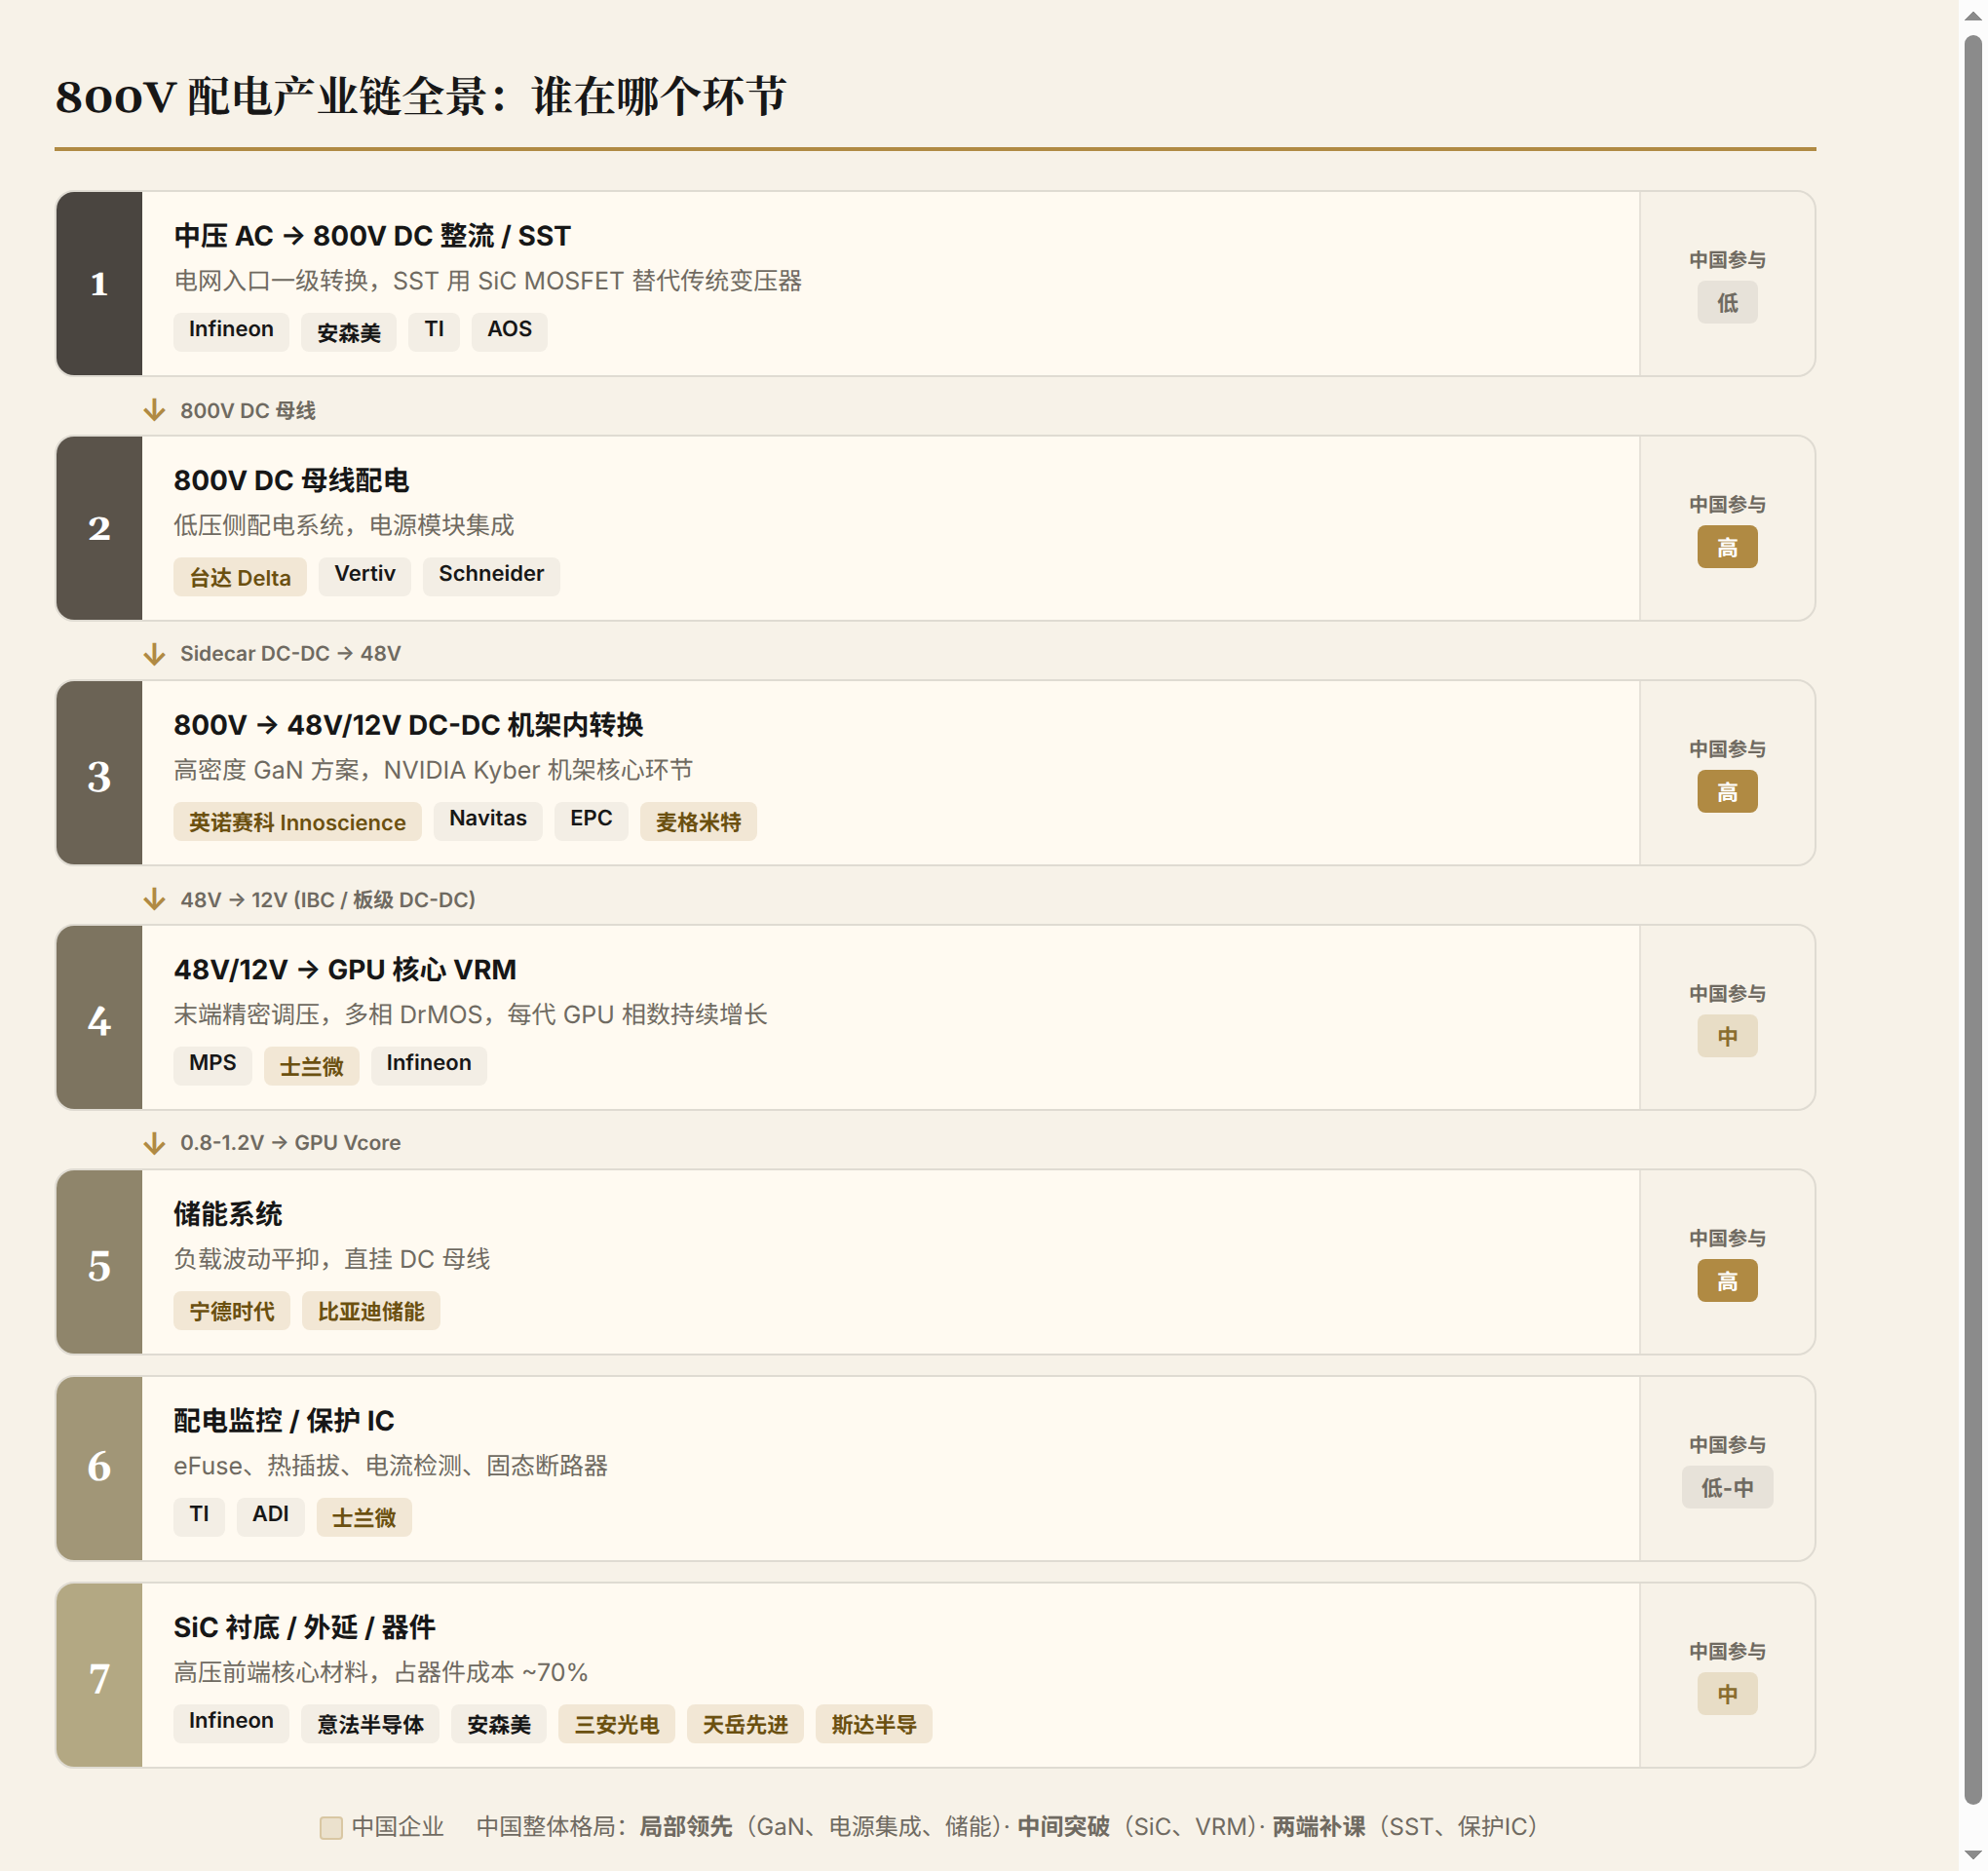Click the vertical scrollbar thumb
The height and width of the screenshot is (1871, 1988).
1973,920
